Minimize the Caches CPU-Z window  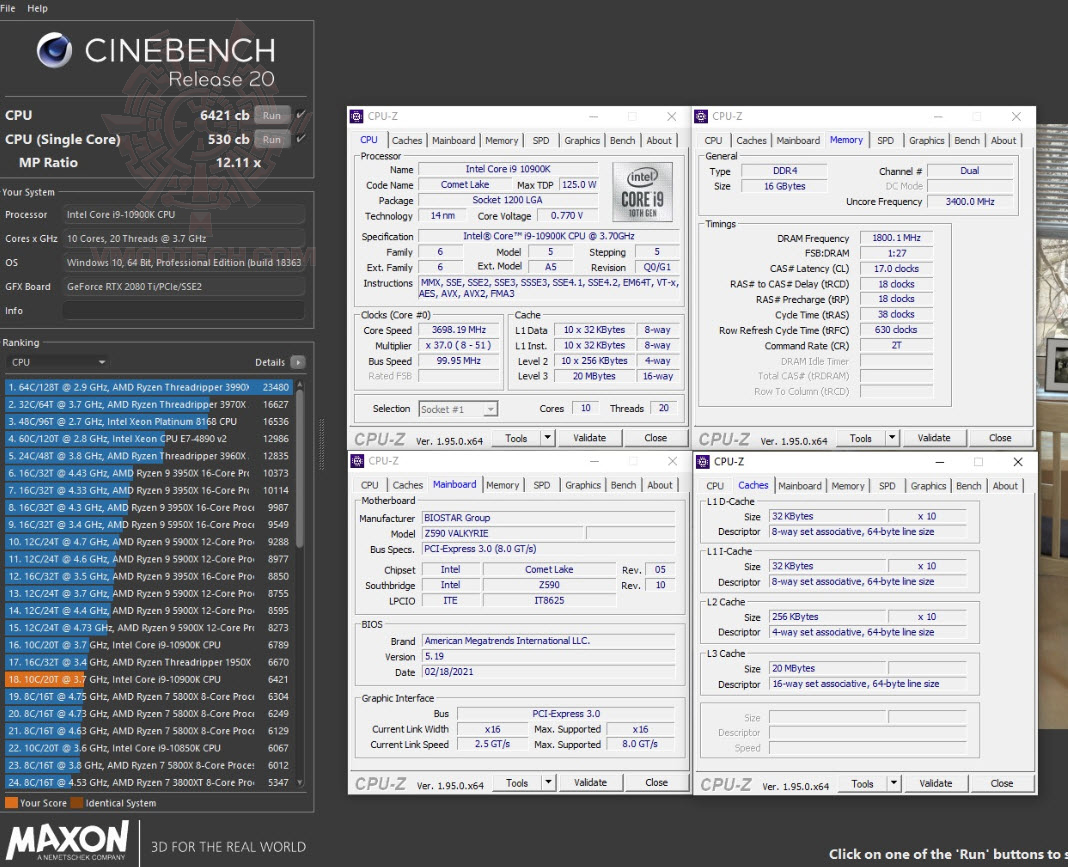tap(939, 462)
